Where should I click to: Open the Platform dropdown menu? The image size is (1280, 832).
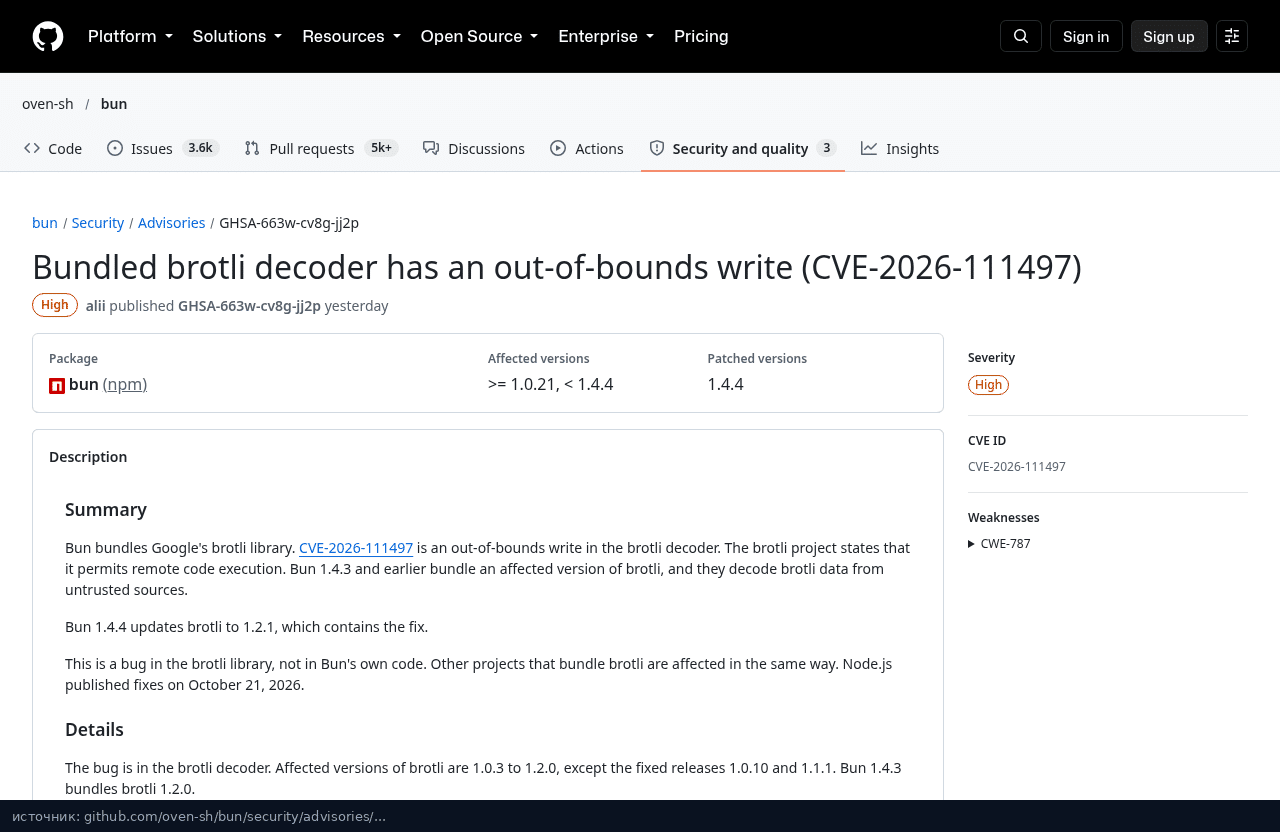pyautogui.click(x=130, y=37)
